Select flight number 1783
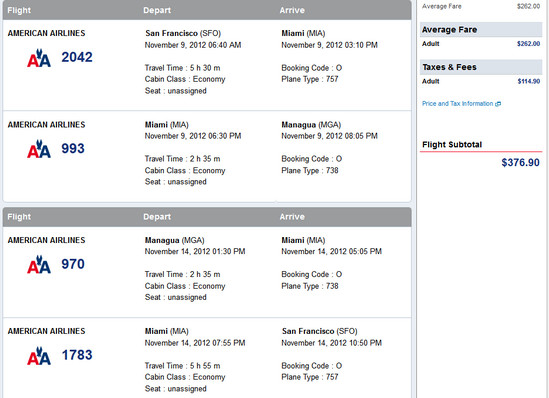 [77, 355]
